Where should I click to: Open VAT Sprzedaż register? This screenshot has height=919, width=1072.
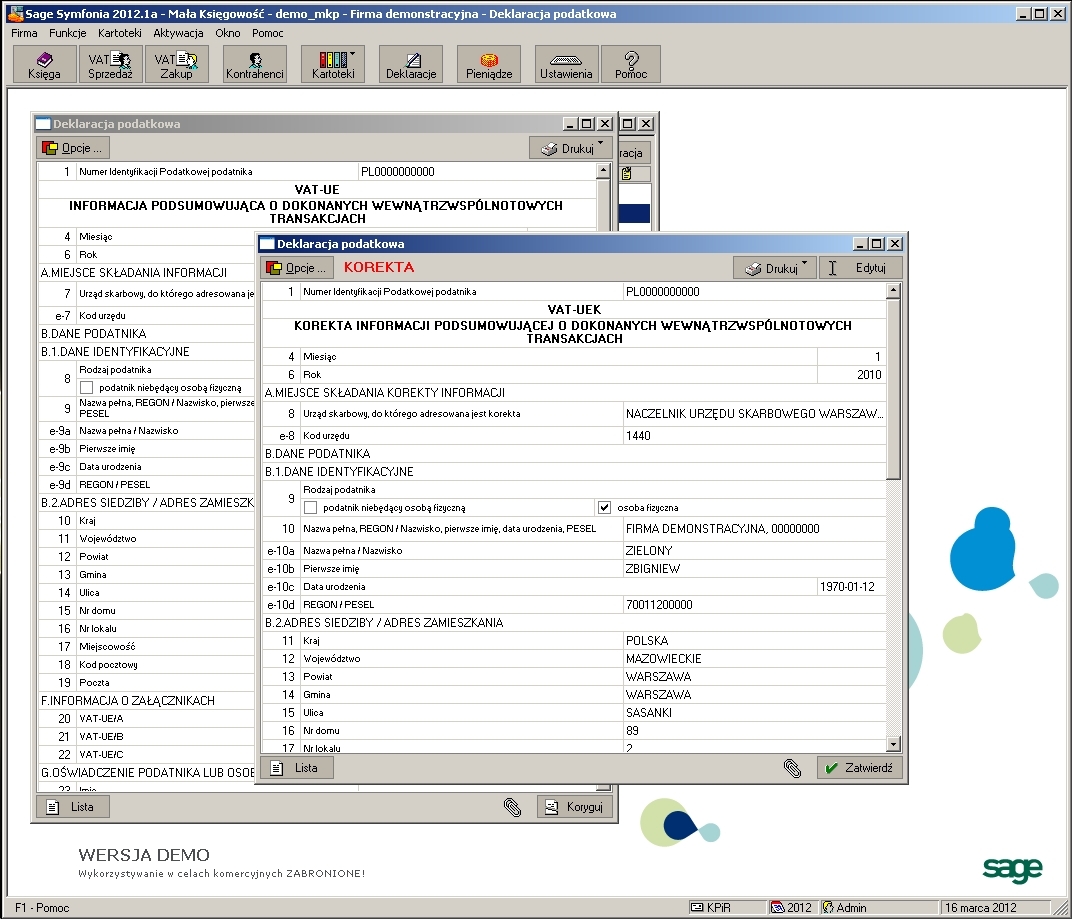[110, 64]
